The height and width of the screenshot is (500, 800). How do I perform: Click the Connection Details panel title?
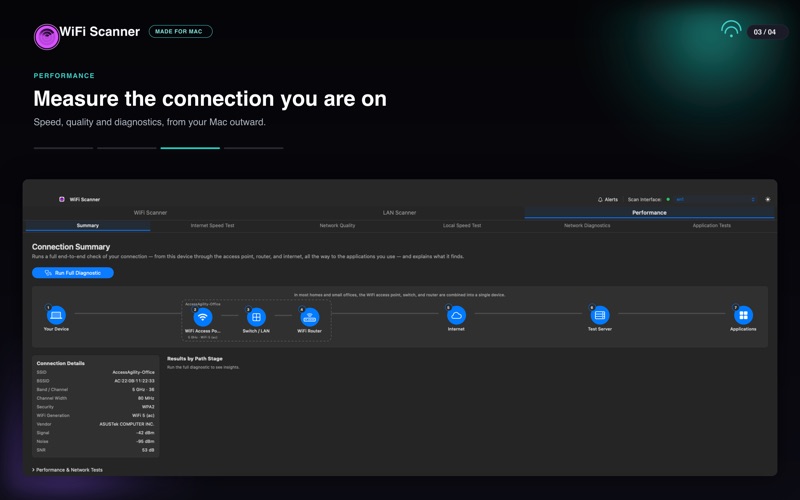coord(61,363)
